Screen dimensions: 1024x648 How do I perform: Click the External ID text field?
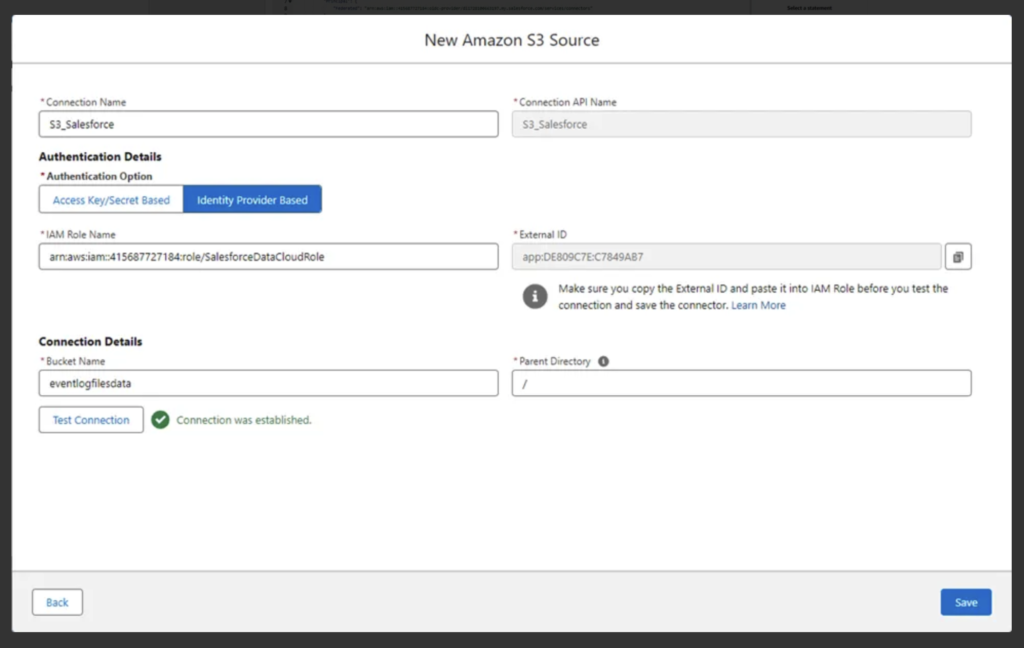pyautogui.click(x=726, y=257)
